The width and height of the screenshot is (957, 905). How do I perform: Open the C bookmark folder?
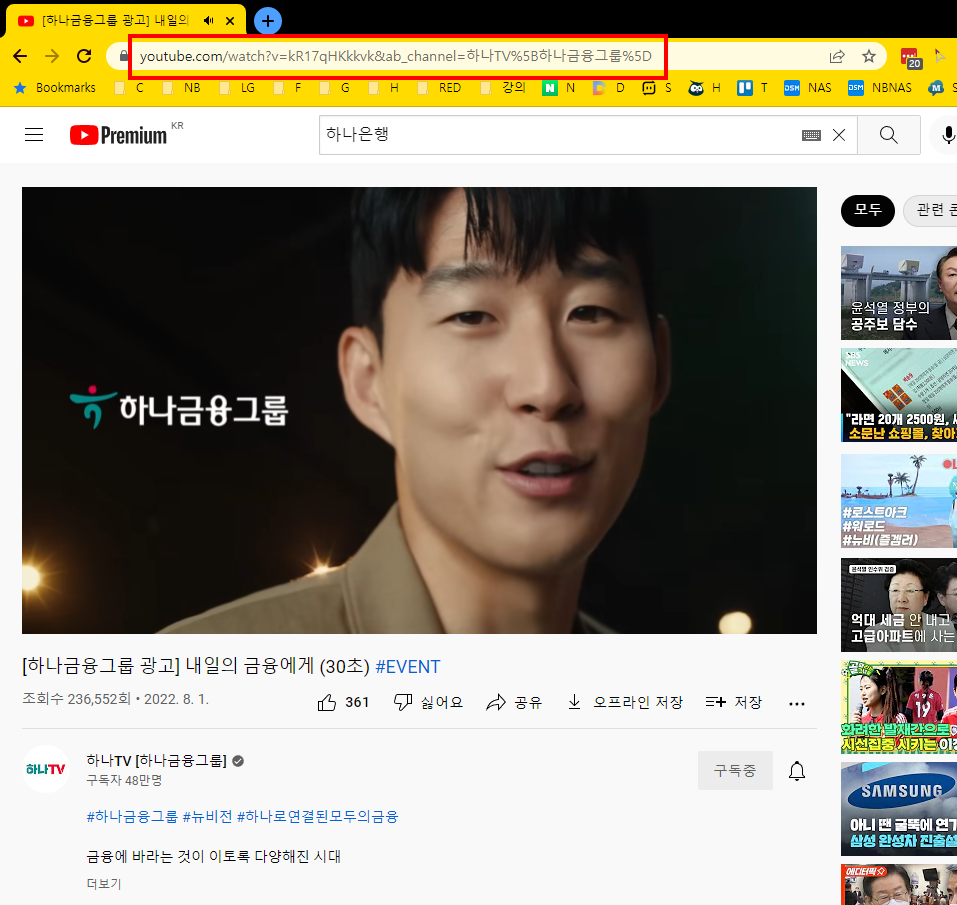pos(129,88)
